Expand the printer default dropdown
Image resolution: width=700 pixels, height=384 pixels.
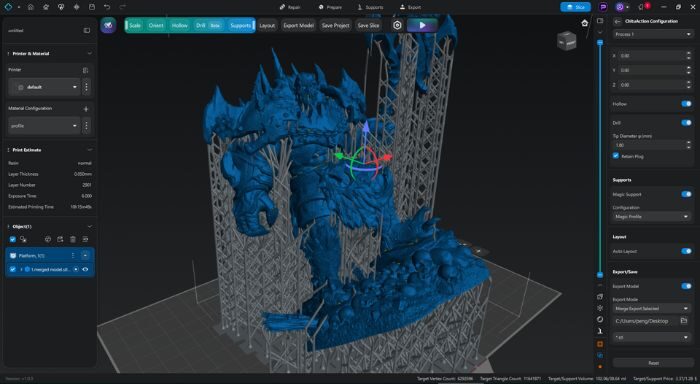click(x=44, y=87)
